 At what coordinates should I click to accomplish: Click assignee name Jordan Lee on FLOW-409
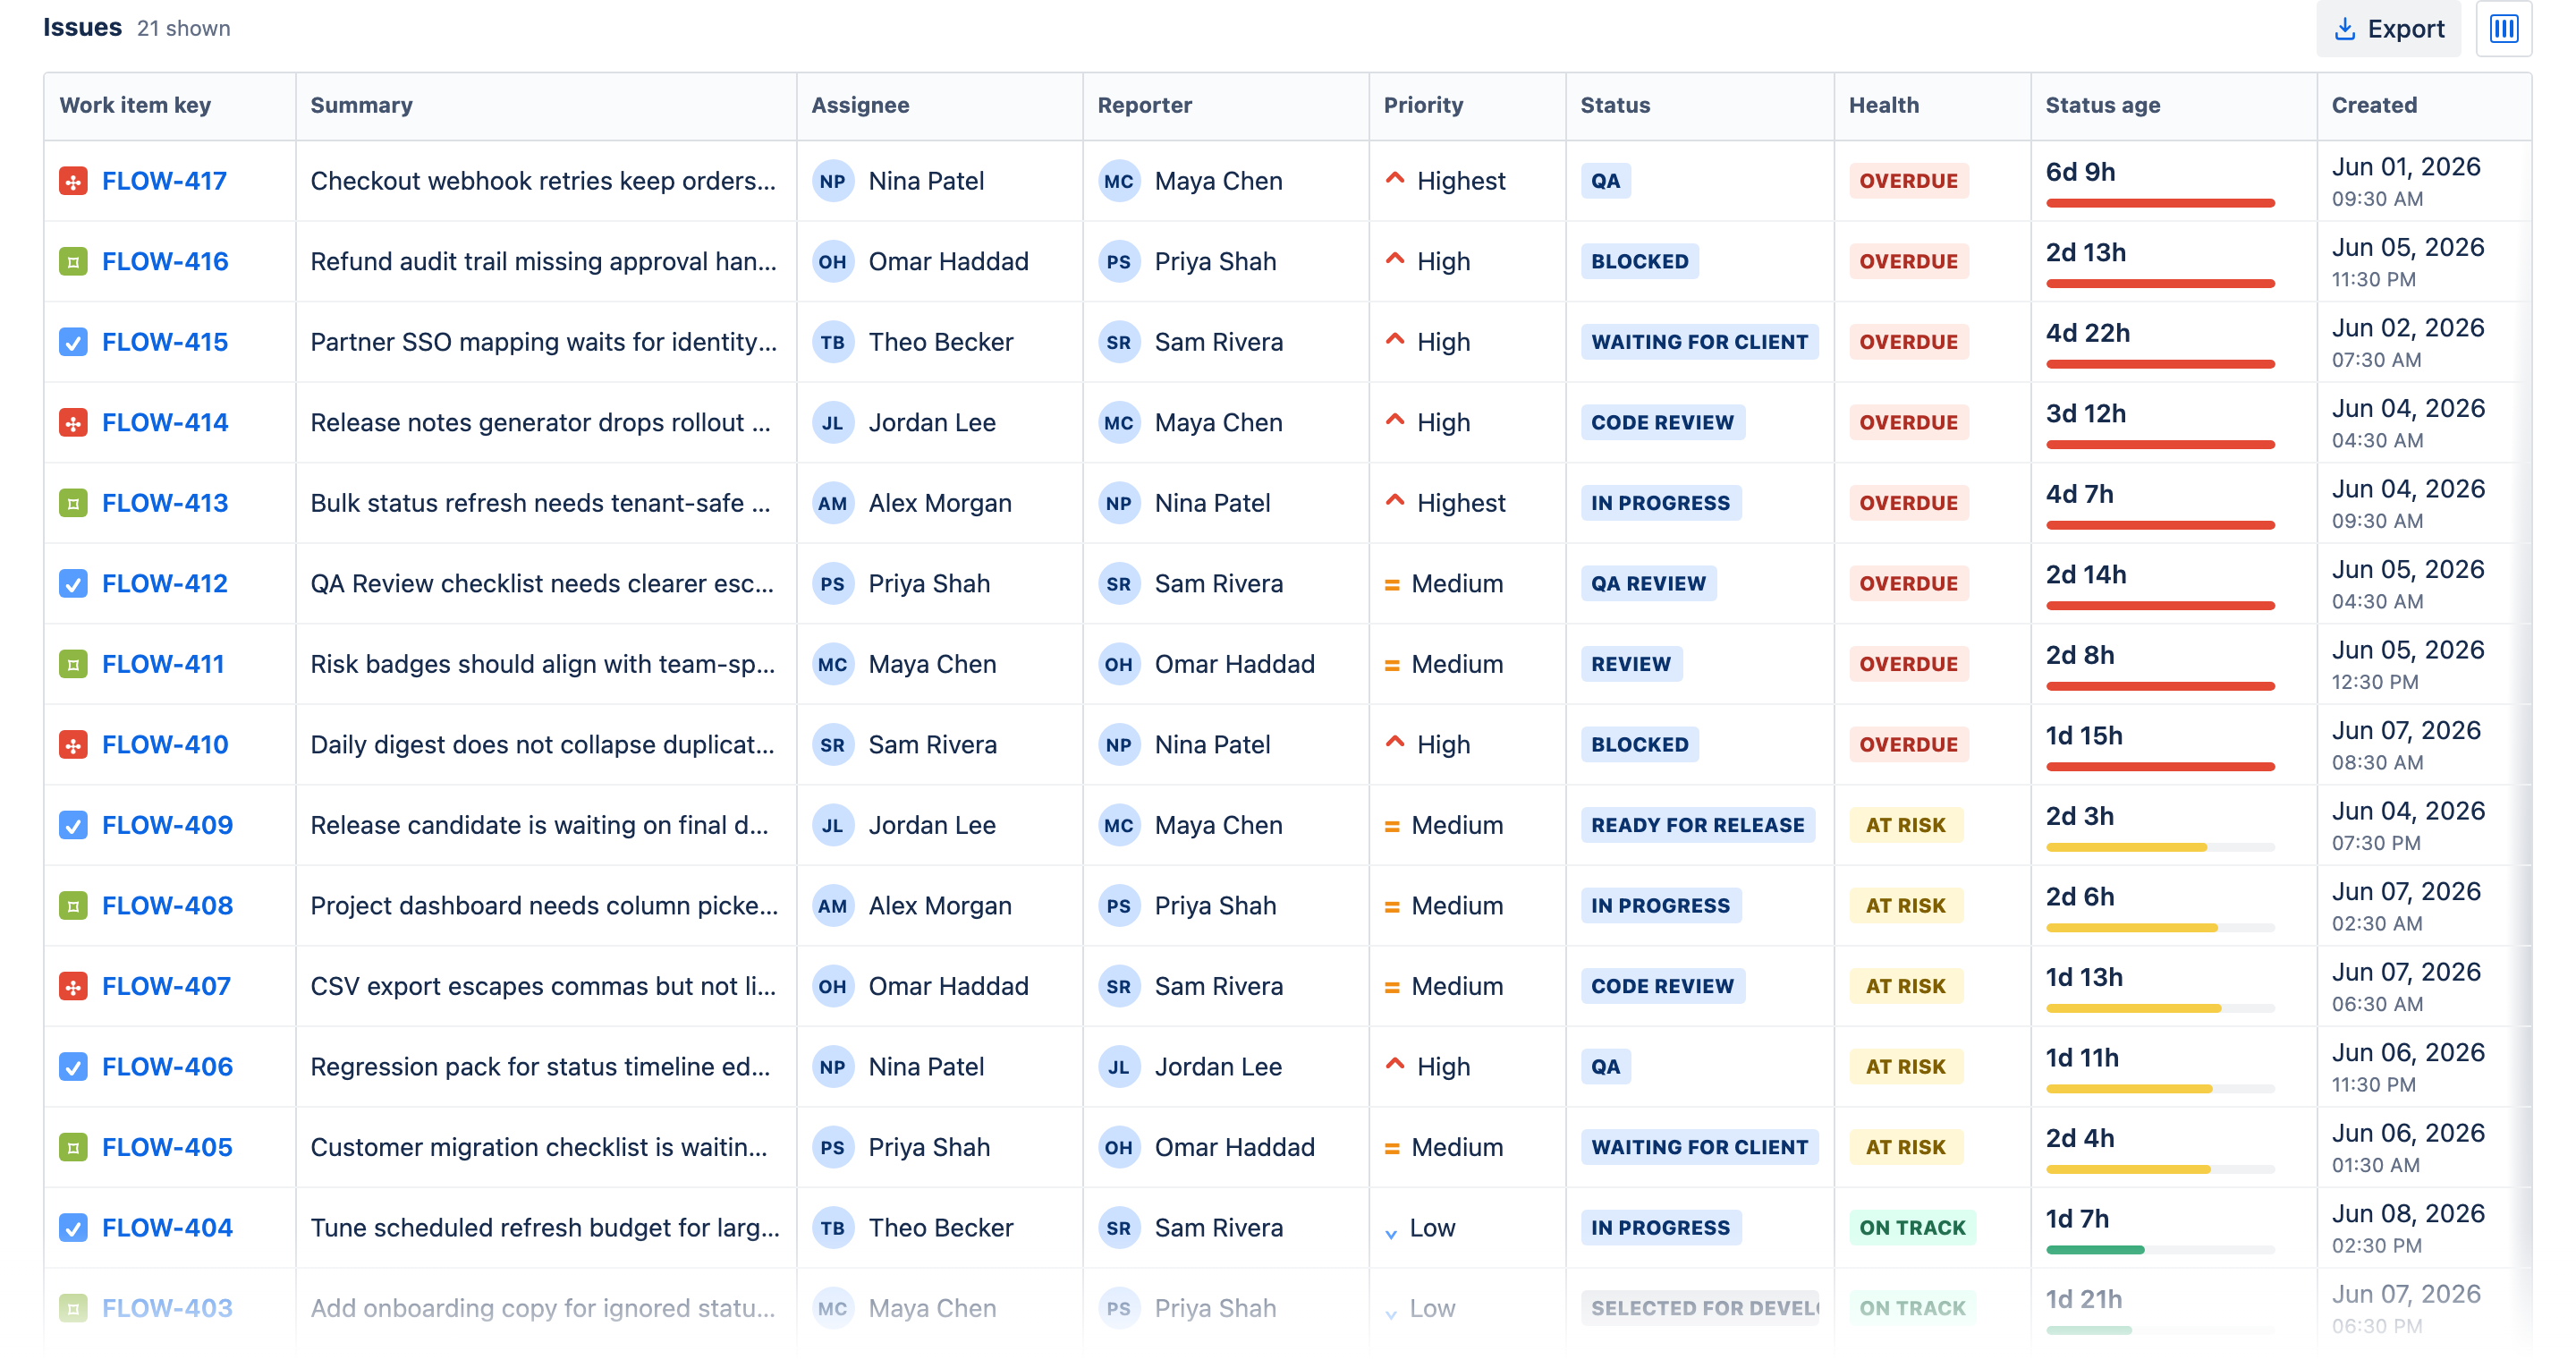tap(932, 825)
